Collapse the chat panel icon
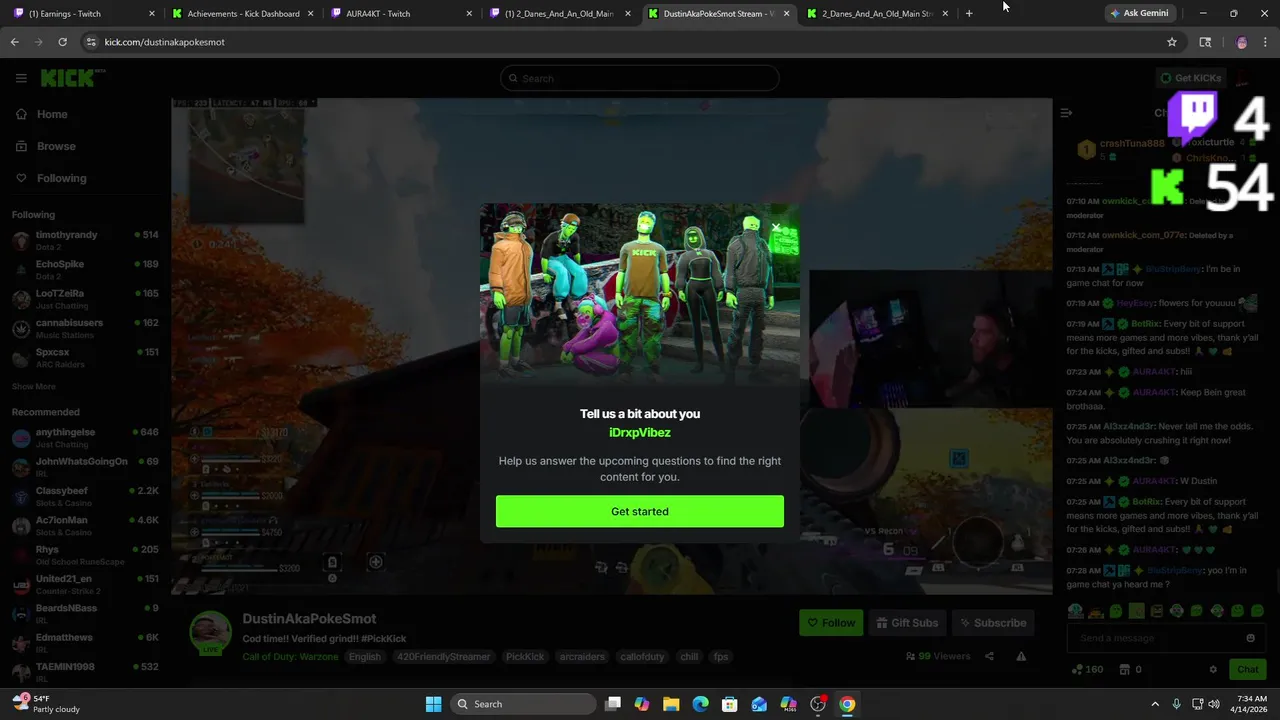The height and width of the screenshot is (720, 1280). [x=1066, y=113]
